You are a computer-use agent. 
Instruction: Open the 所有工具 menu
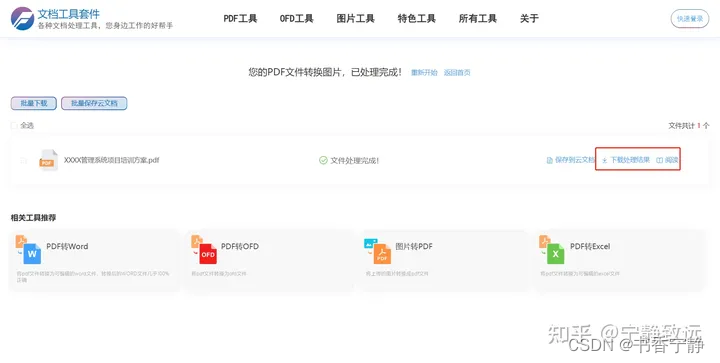(478, 19)
